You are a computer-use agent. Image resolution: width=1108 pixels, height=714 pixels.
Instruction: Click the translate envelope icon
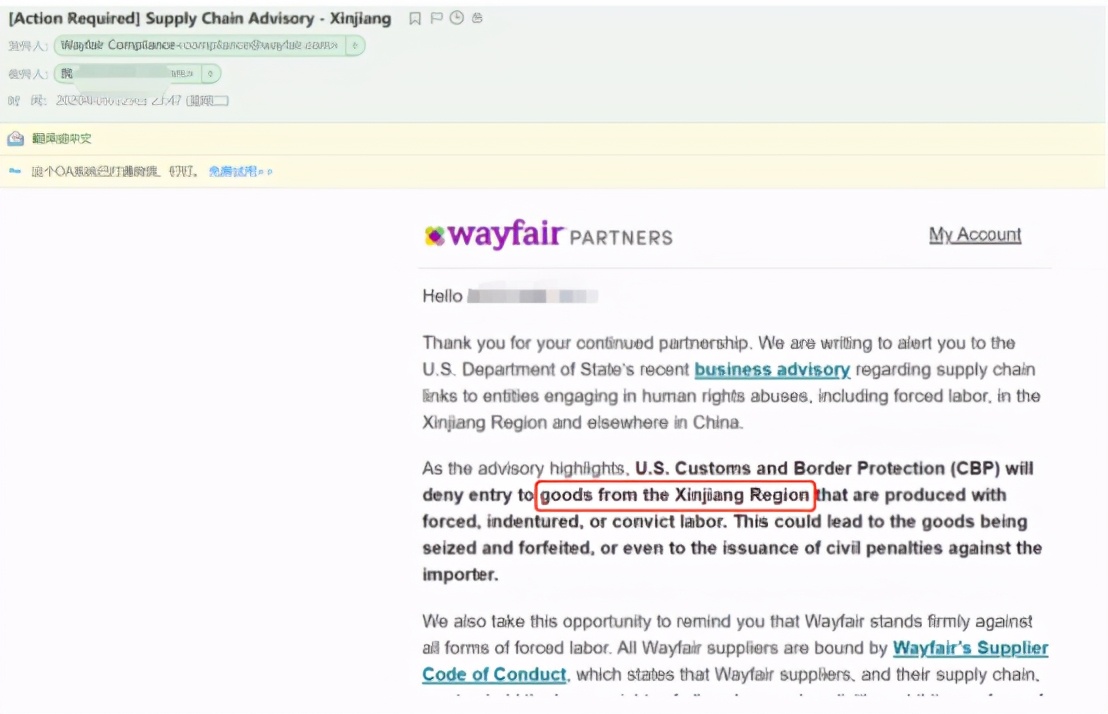tap(15, 138)
